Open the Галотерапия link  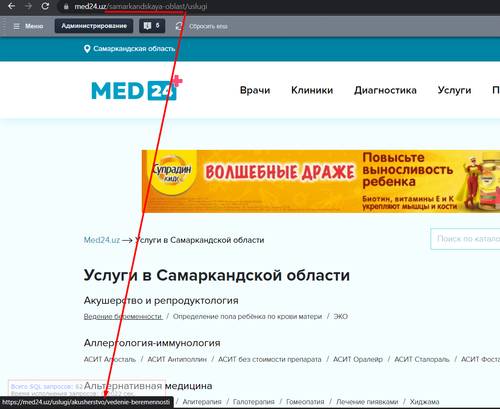pos(254,402)
